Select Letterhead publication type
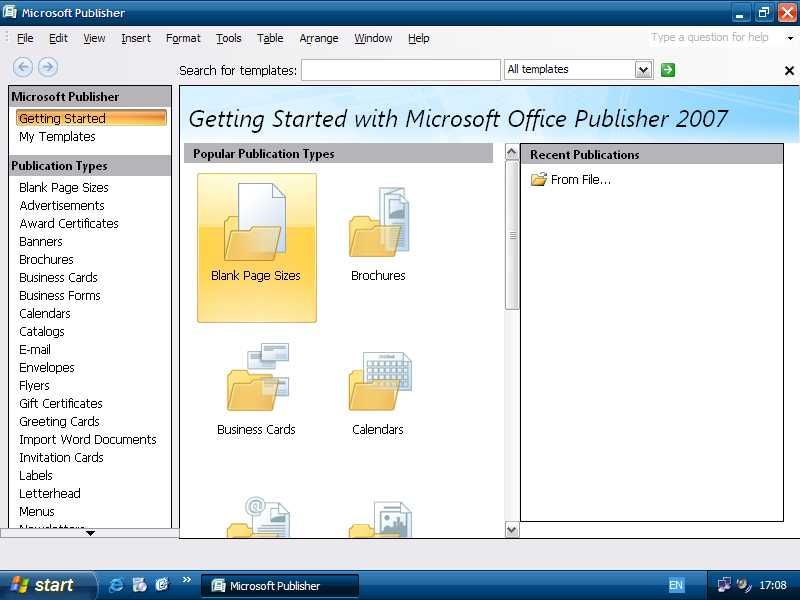Screen dimensions: 800x600 [50, 494]
